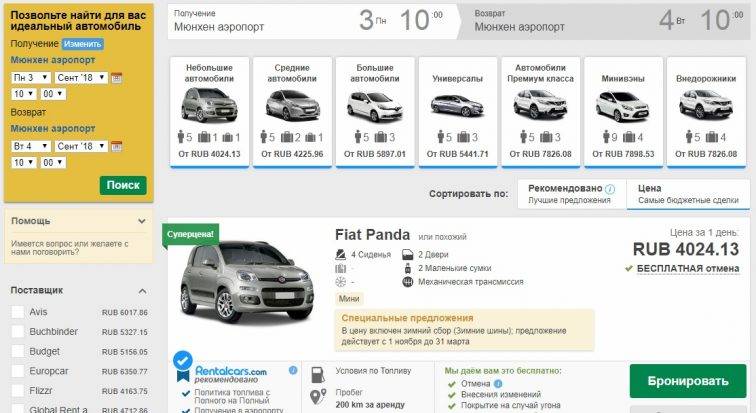Sort by Цена tab

point(688,194)
